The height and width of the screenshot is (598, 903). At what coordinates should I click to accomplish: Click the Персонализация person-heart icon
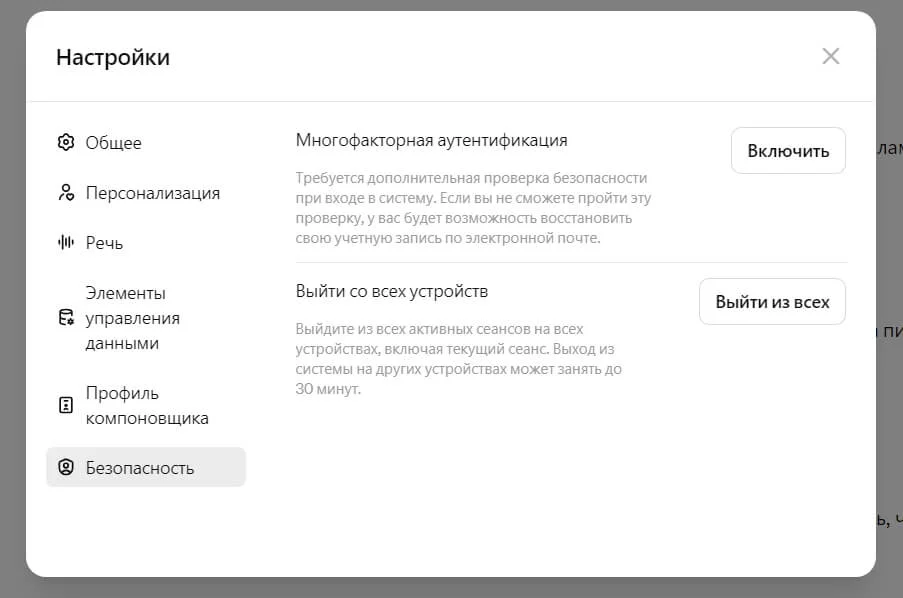point(66,192)
